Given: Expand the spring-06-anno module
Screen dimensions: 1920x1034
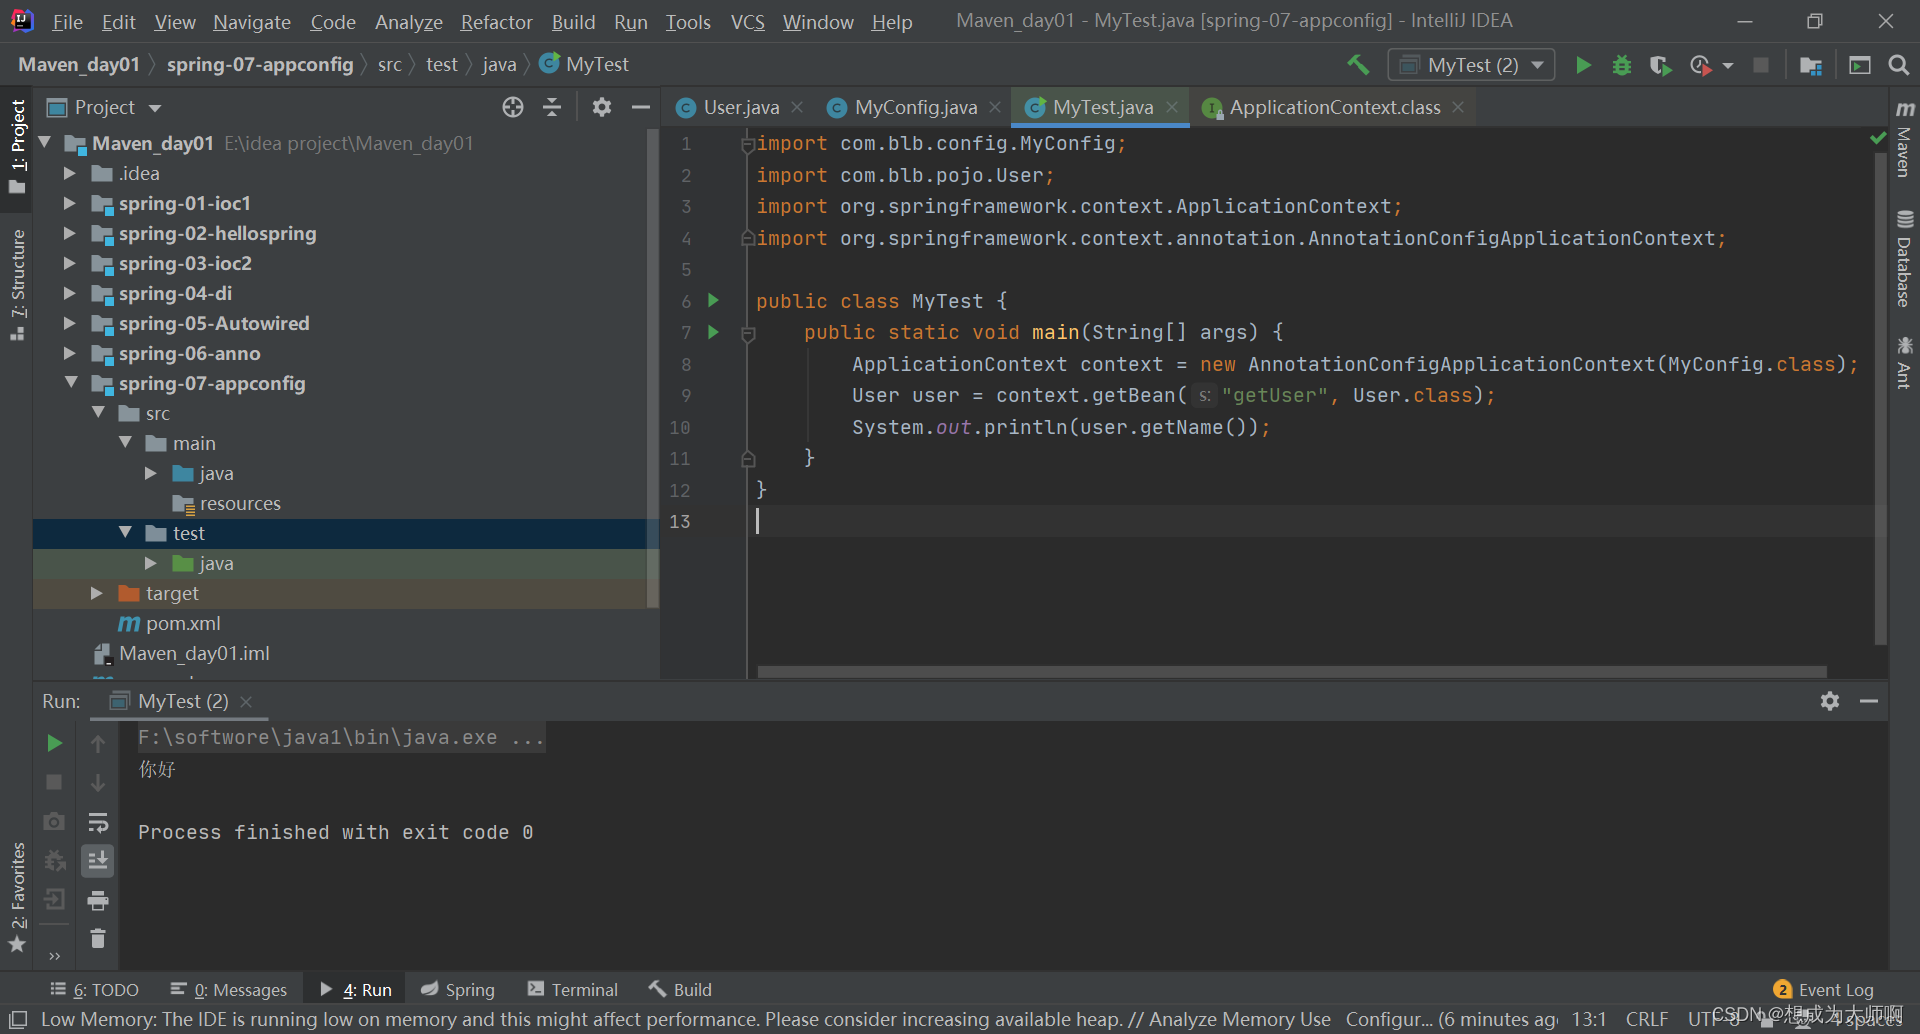Looking at the screenshot, I should tap(69, 353).
